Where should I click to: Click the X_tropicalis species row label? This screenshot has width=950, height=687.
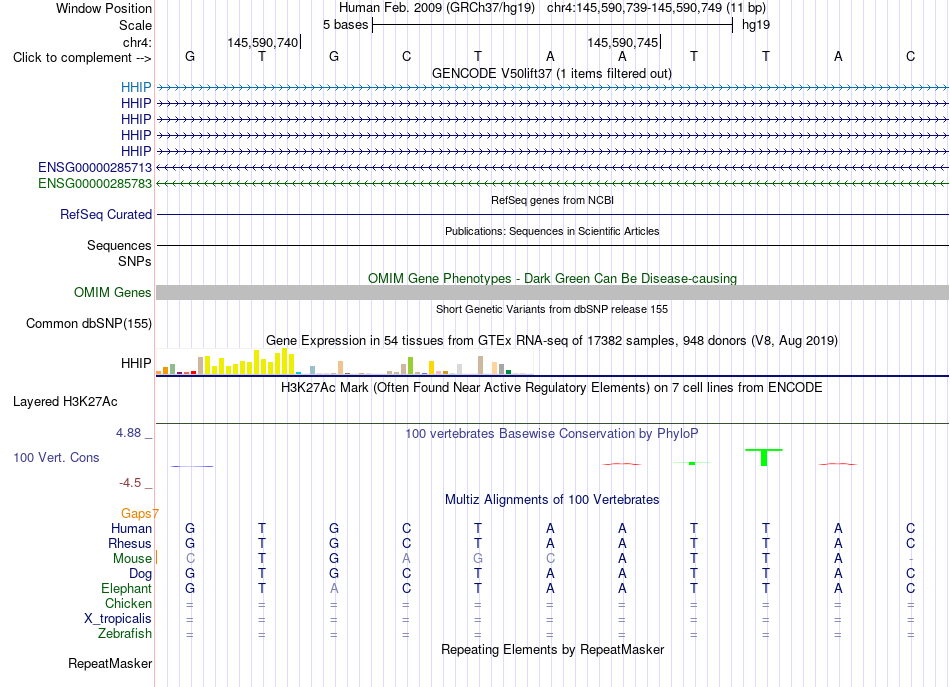coord(118,619)
